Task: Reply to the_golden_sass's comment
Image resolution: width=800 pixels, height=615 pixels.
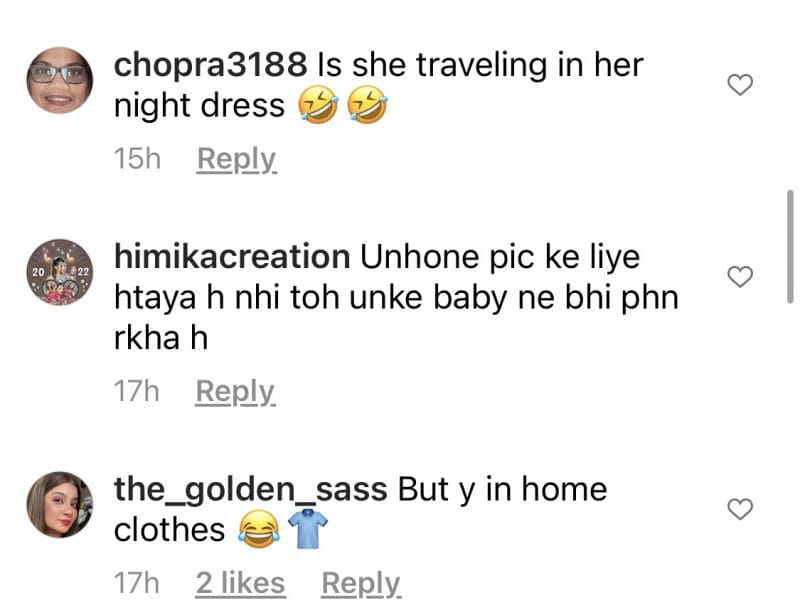Action: (x=361, y=583)
